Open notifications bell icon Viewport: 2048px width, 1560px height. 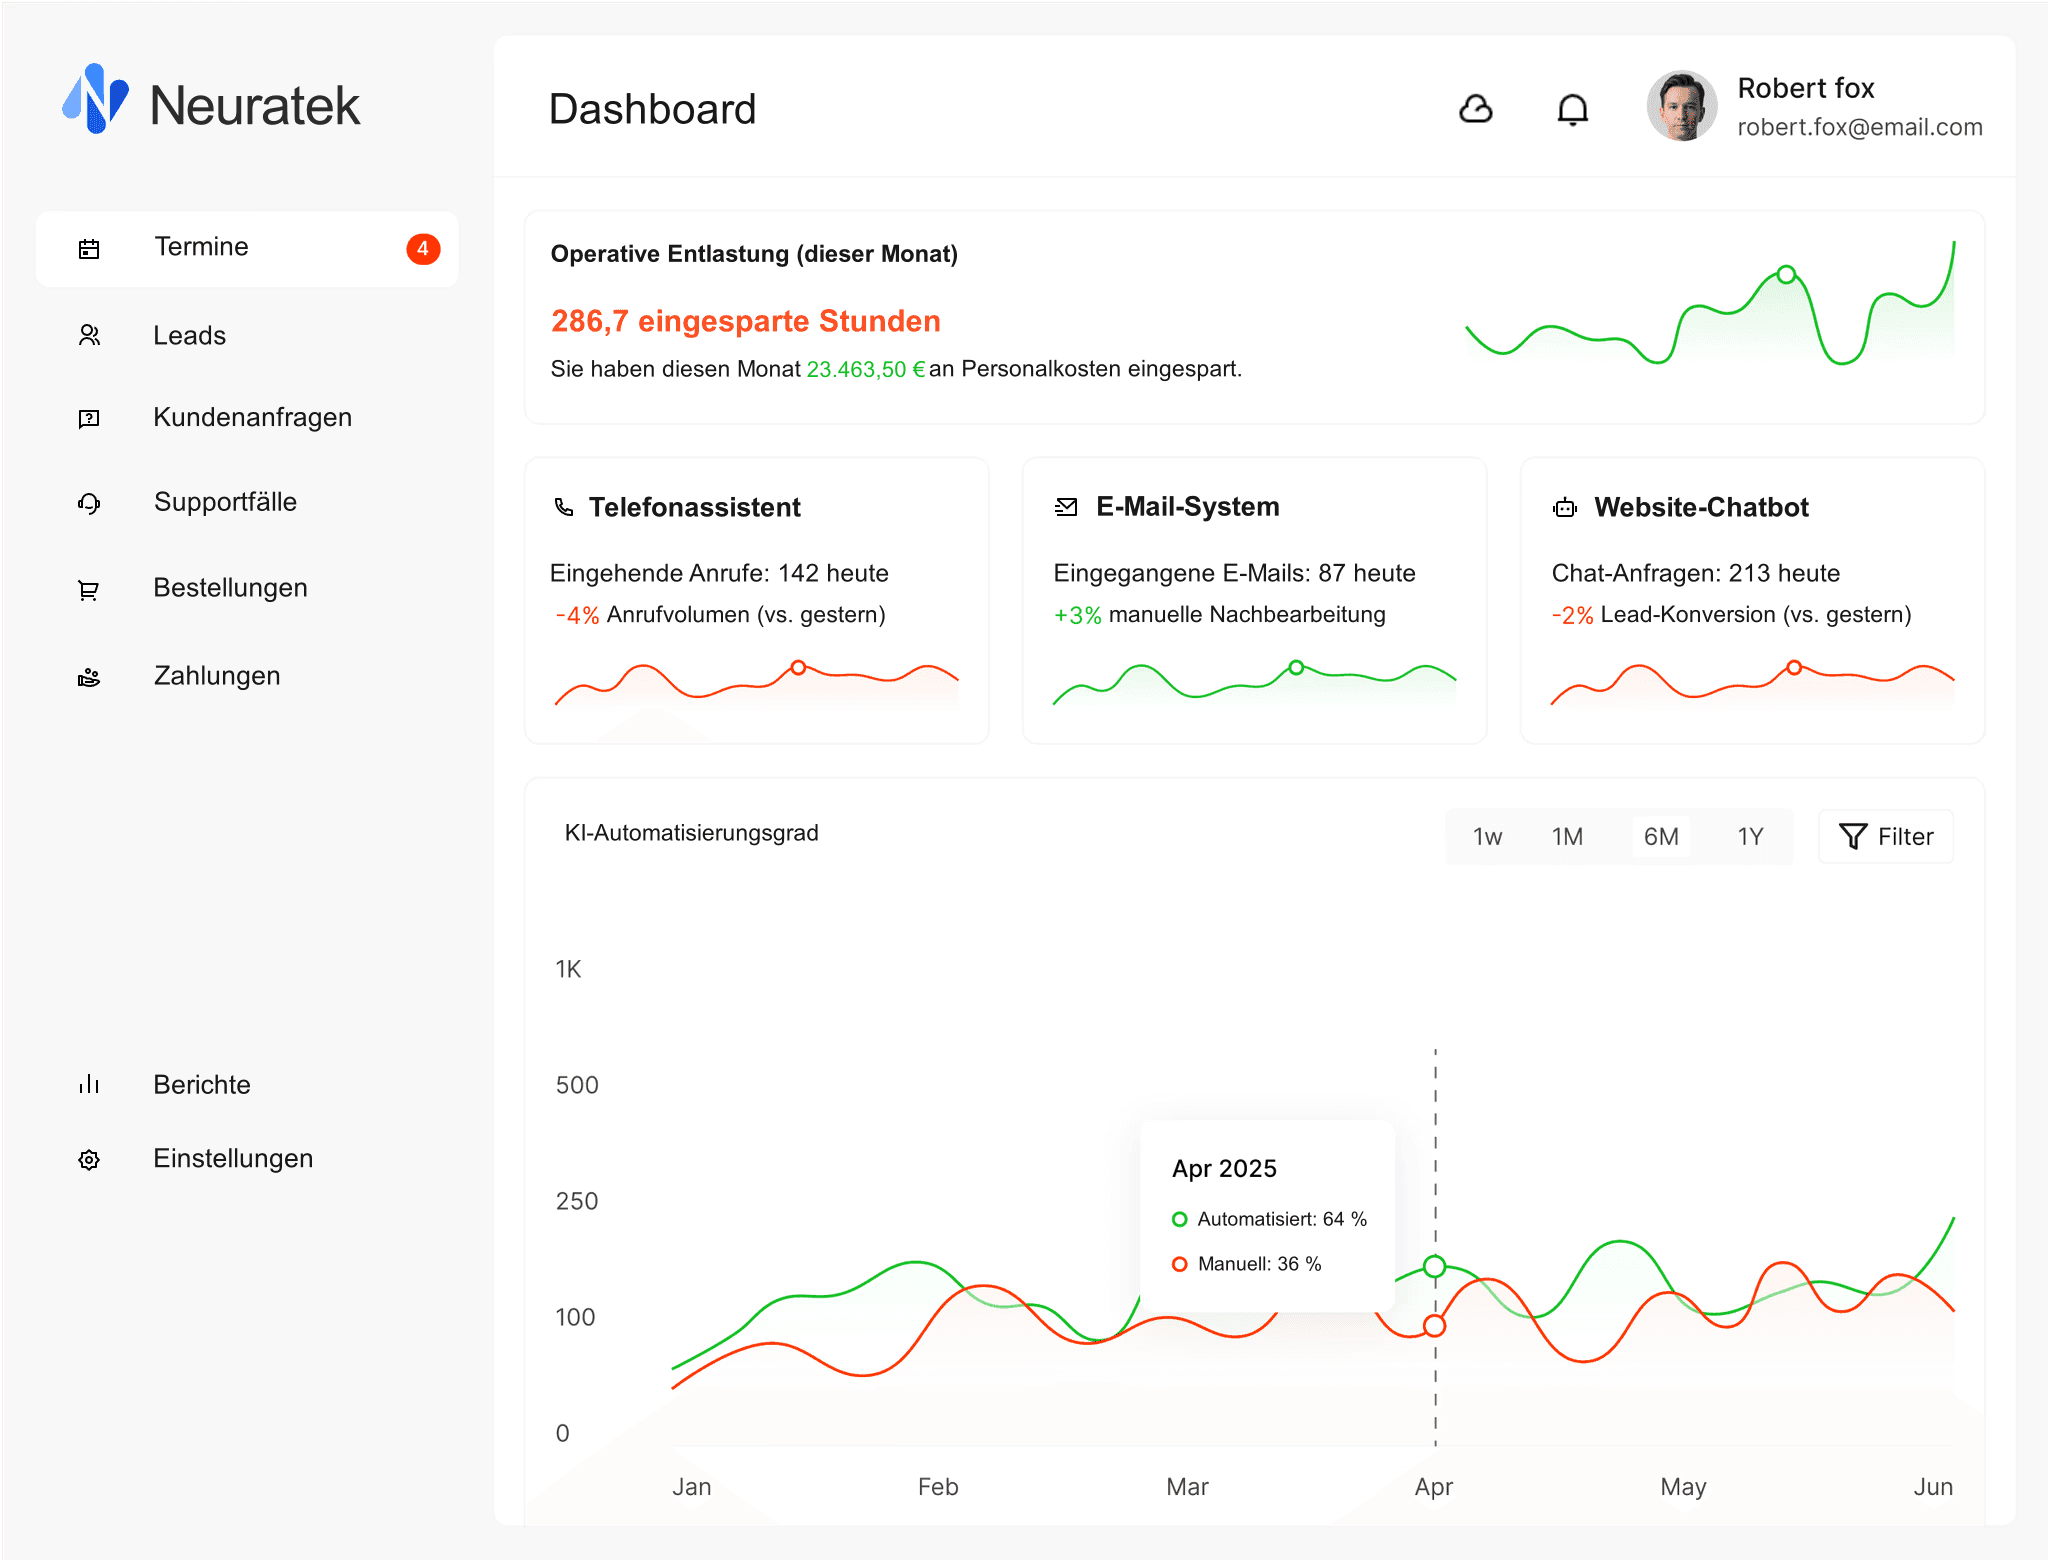[x=1572, y=109]
